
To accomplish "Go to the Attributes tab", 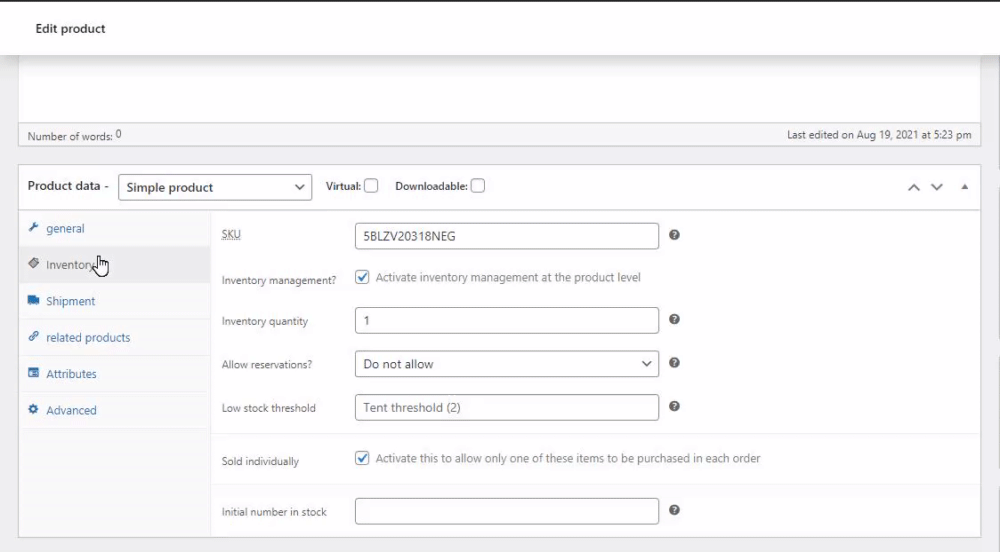I will [x=115, y=374].
